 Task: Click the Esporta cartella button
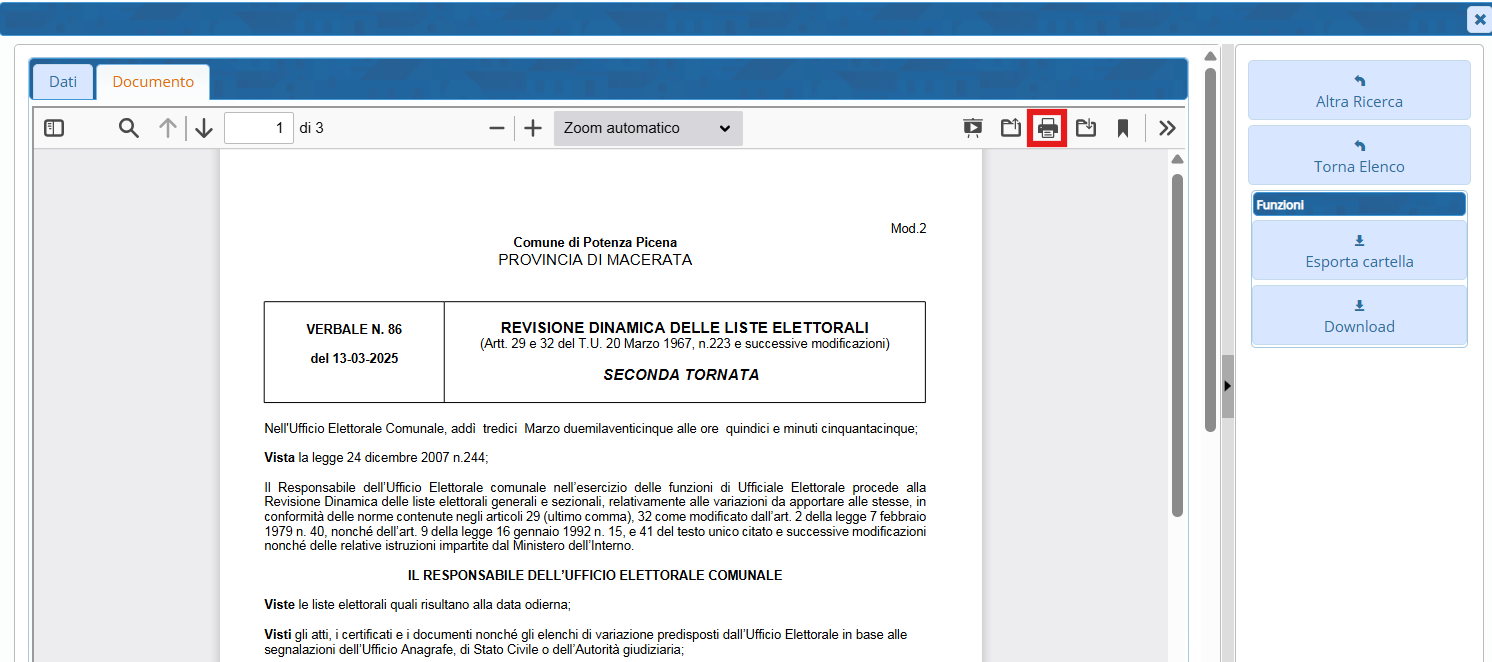click(1359, 251)
